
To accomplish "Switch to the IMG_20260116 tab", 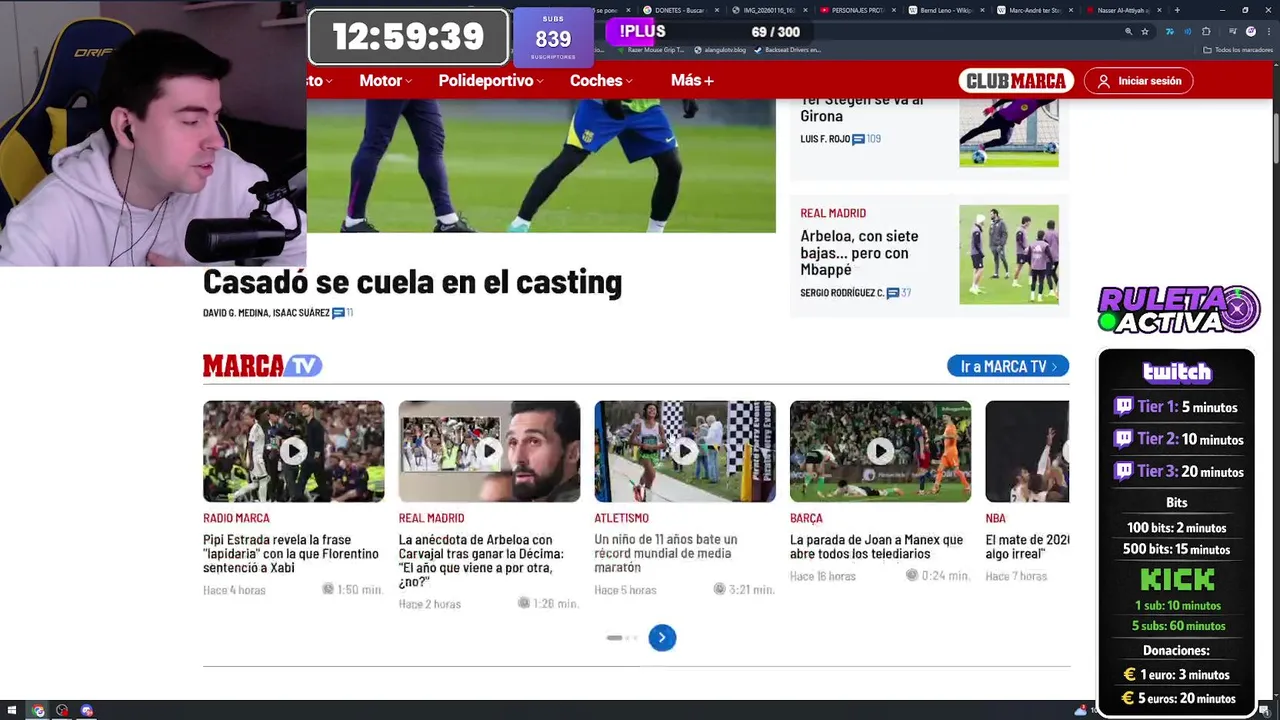I will tap(768, 10).
